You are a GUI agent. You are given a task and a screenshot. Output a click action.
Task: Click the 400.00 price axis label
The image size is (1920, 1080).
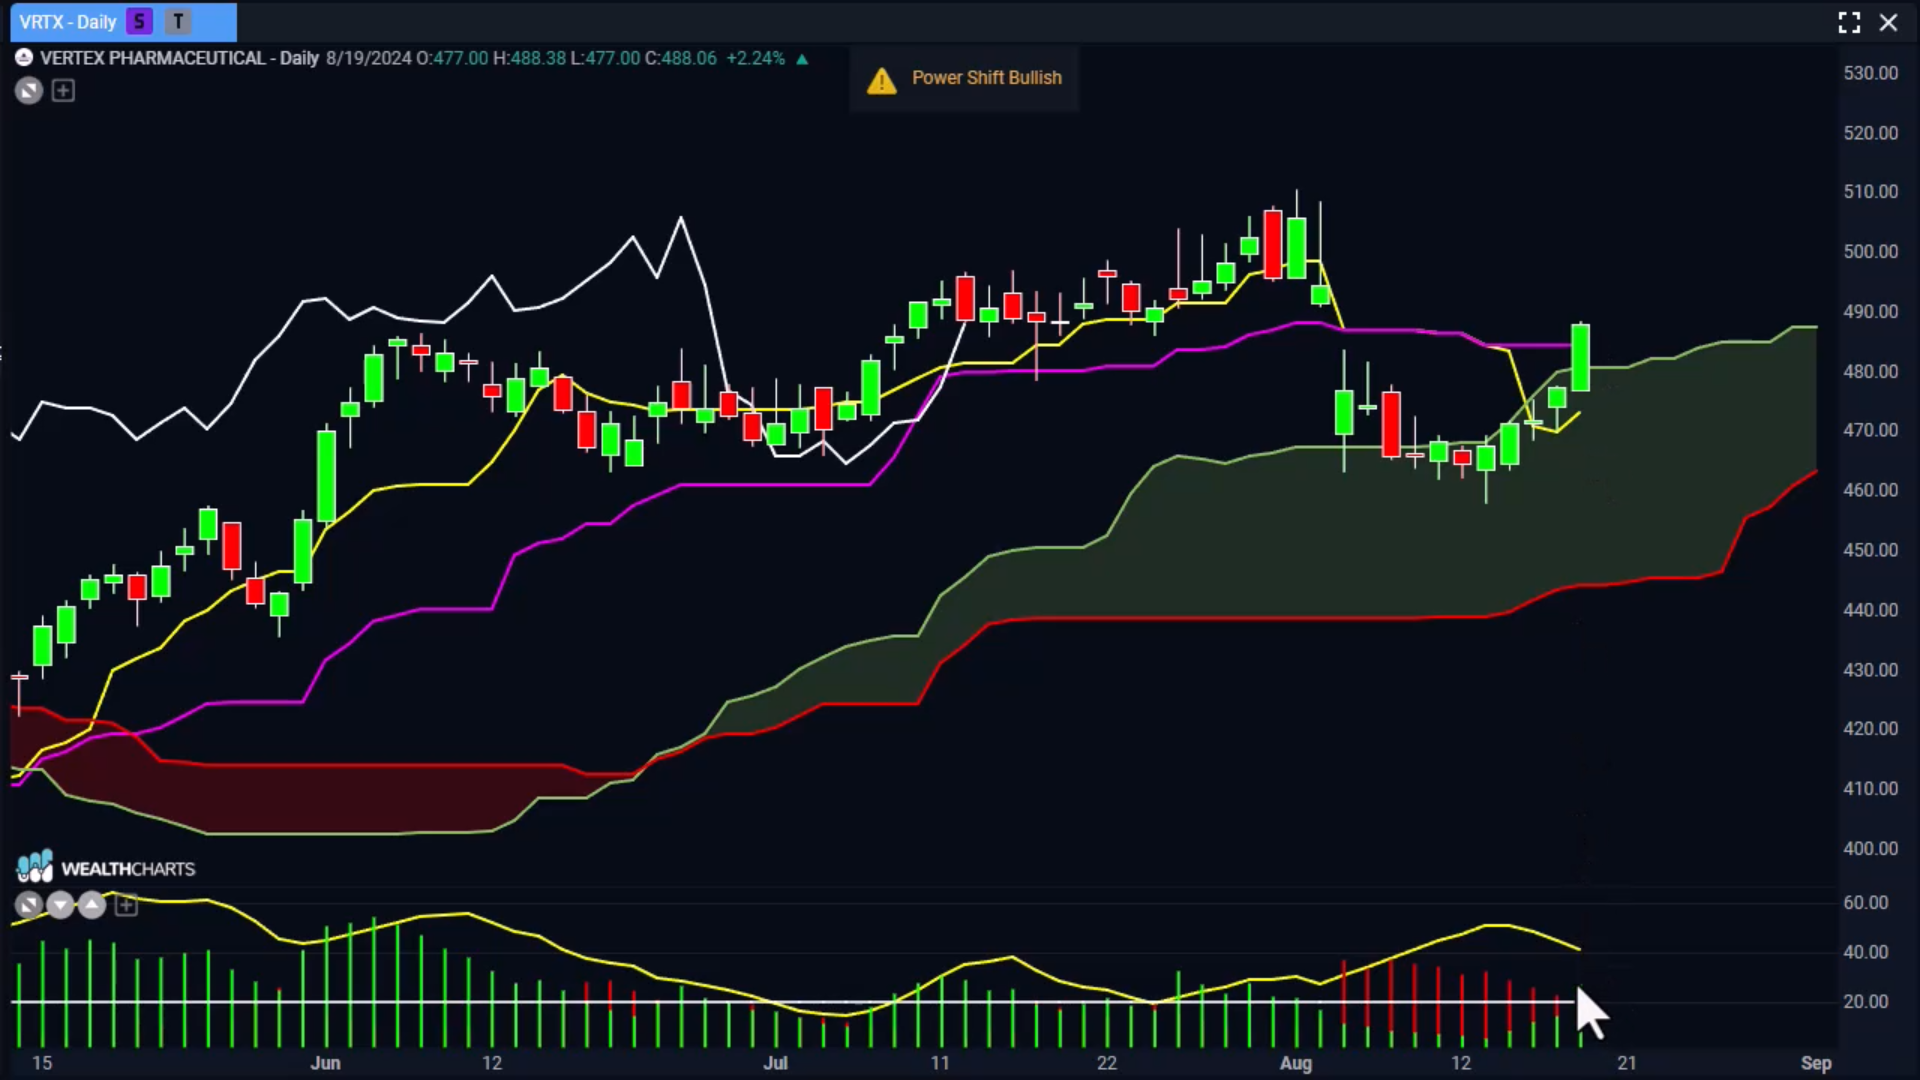1870,848
